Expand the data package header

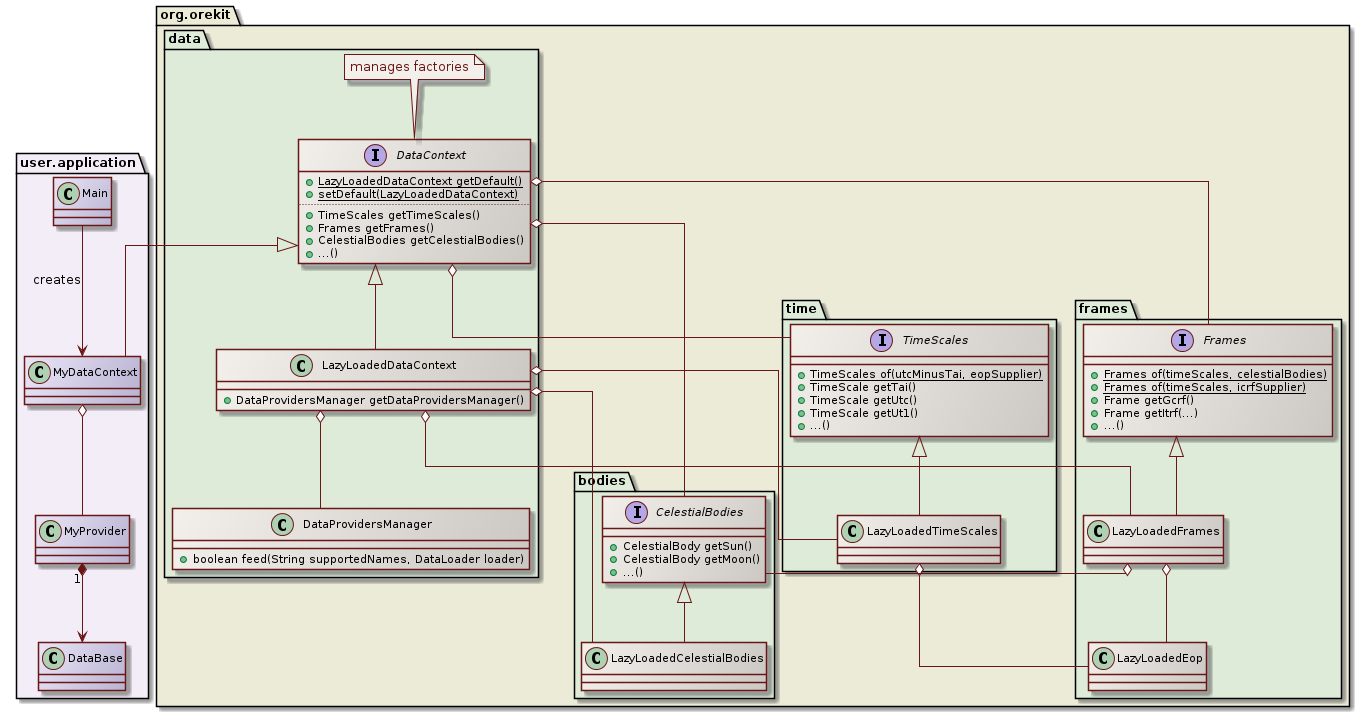click(181, 40)
